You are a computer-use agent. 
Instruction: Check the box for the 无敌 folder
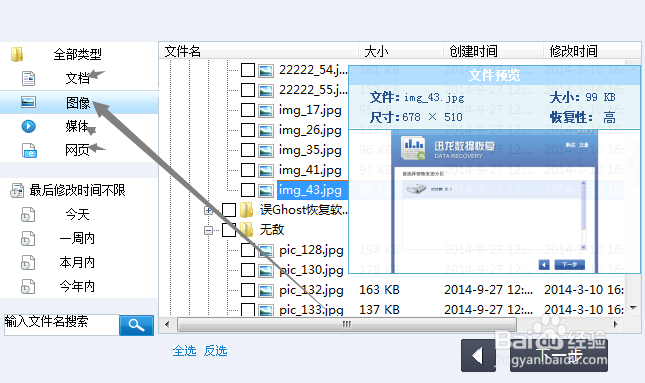tap(229, 230)
